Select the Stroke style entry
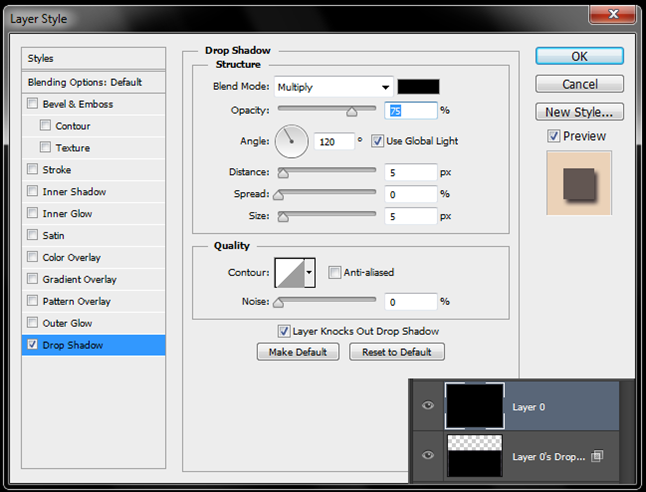The width and height of the screenshot is (646, 492). pos(57,170)
